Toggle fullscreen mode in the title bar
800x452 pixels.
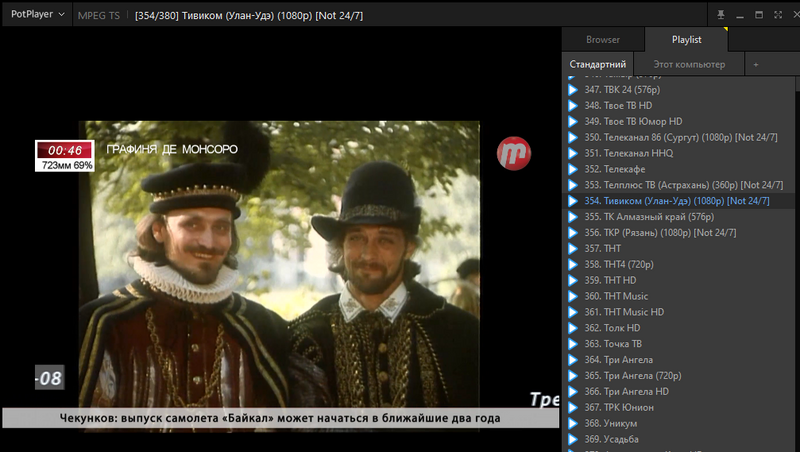tap(778, 15)
